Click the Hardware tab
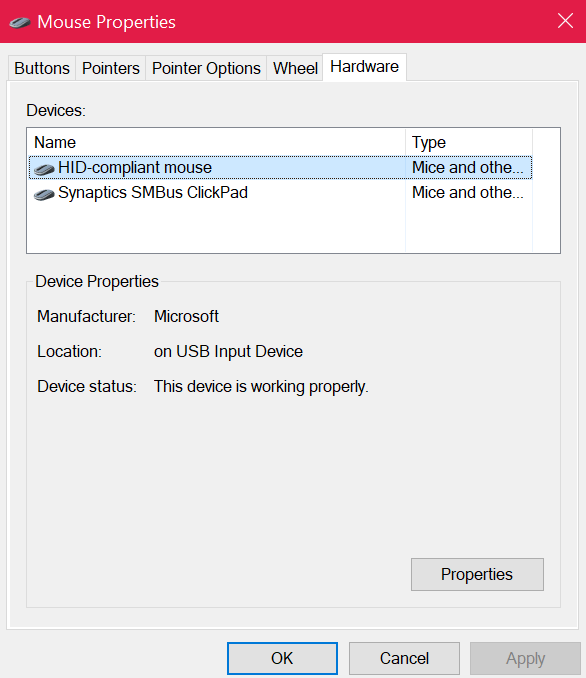Screen dimensions: 586x678 click(364, 67)
